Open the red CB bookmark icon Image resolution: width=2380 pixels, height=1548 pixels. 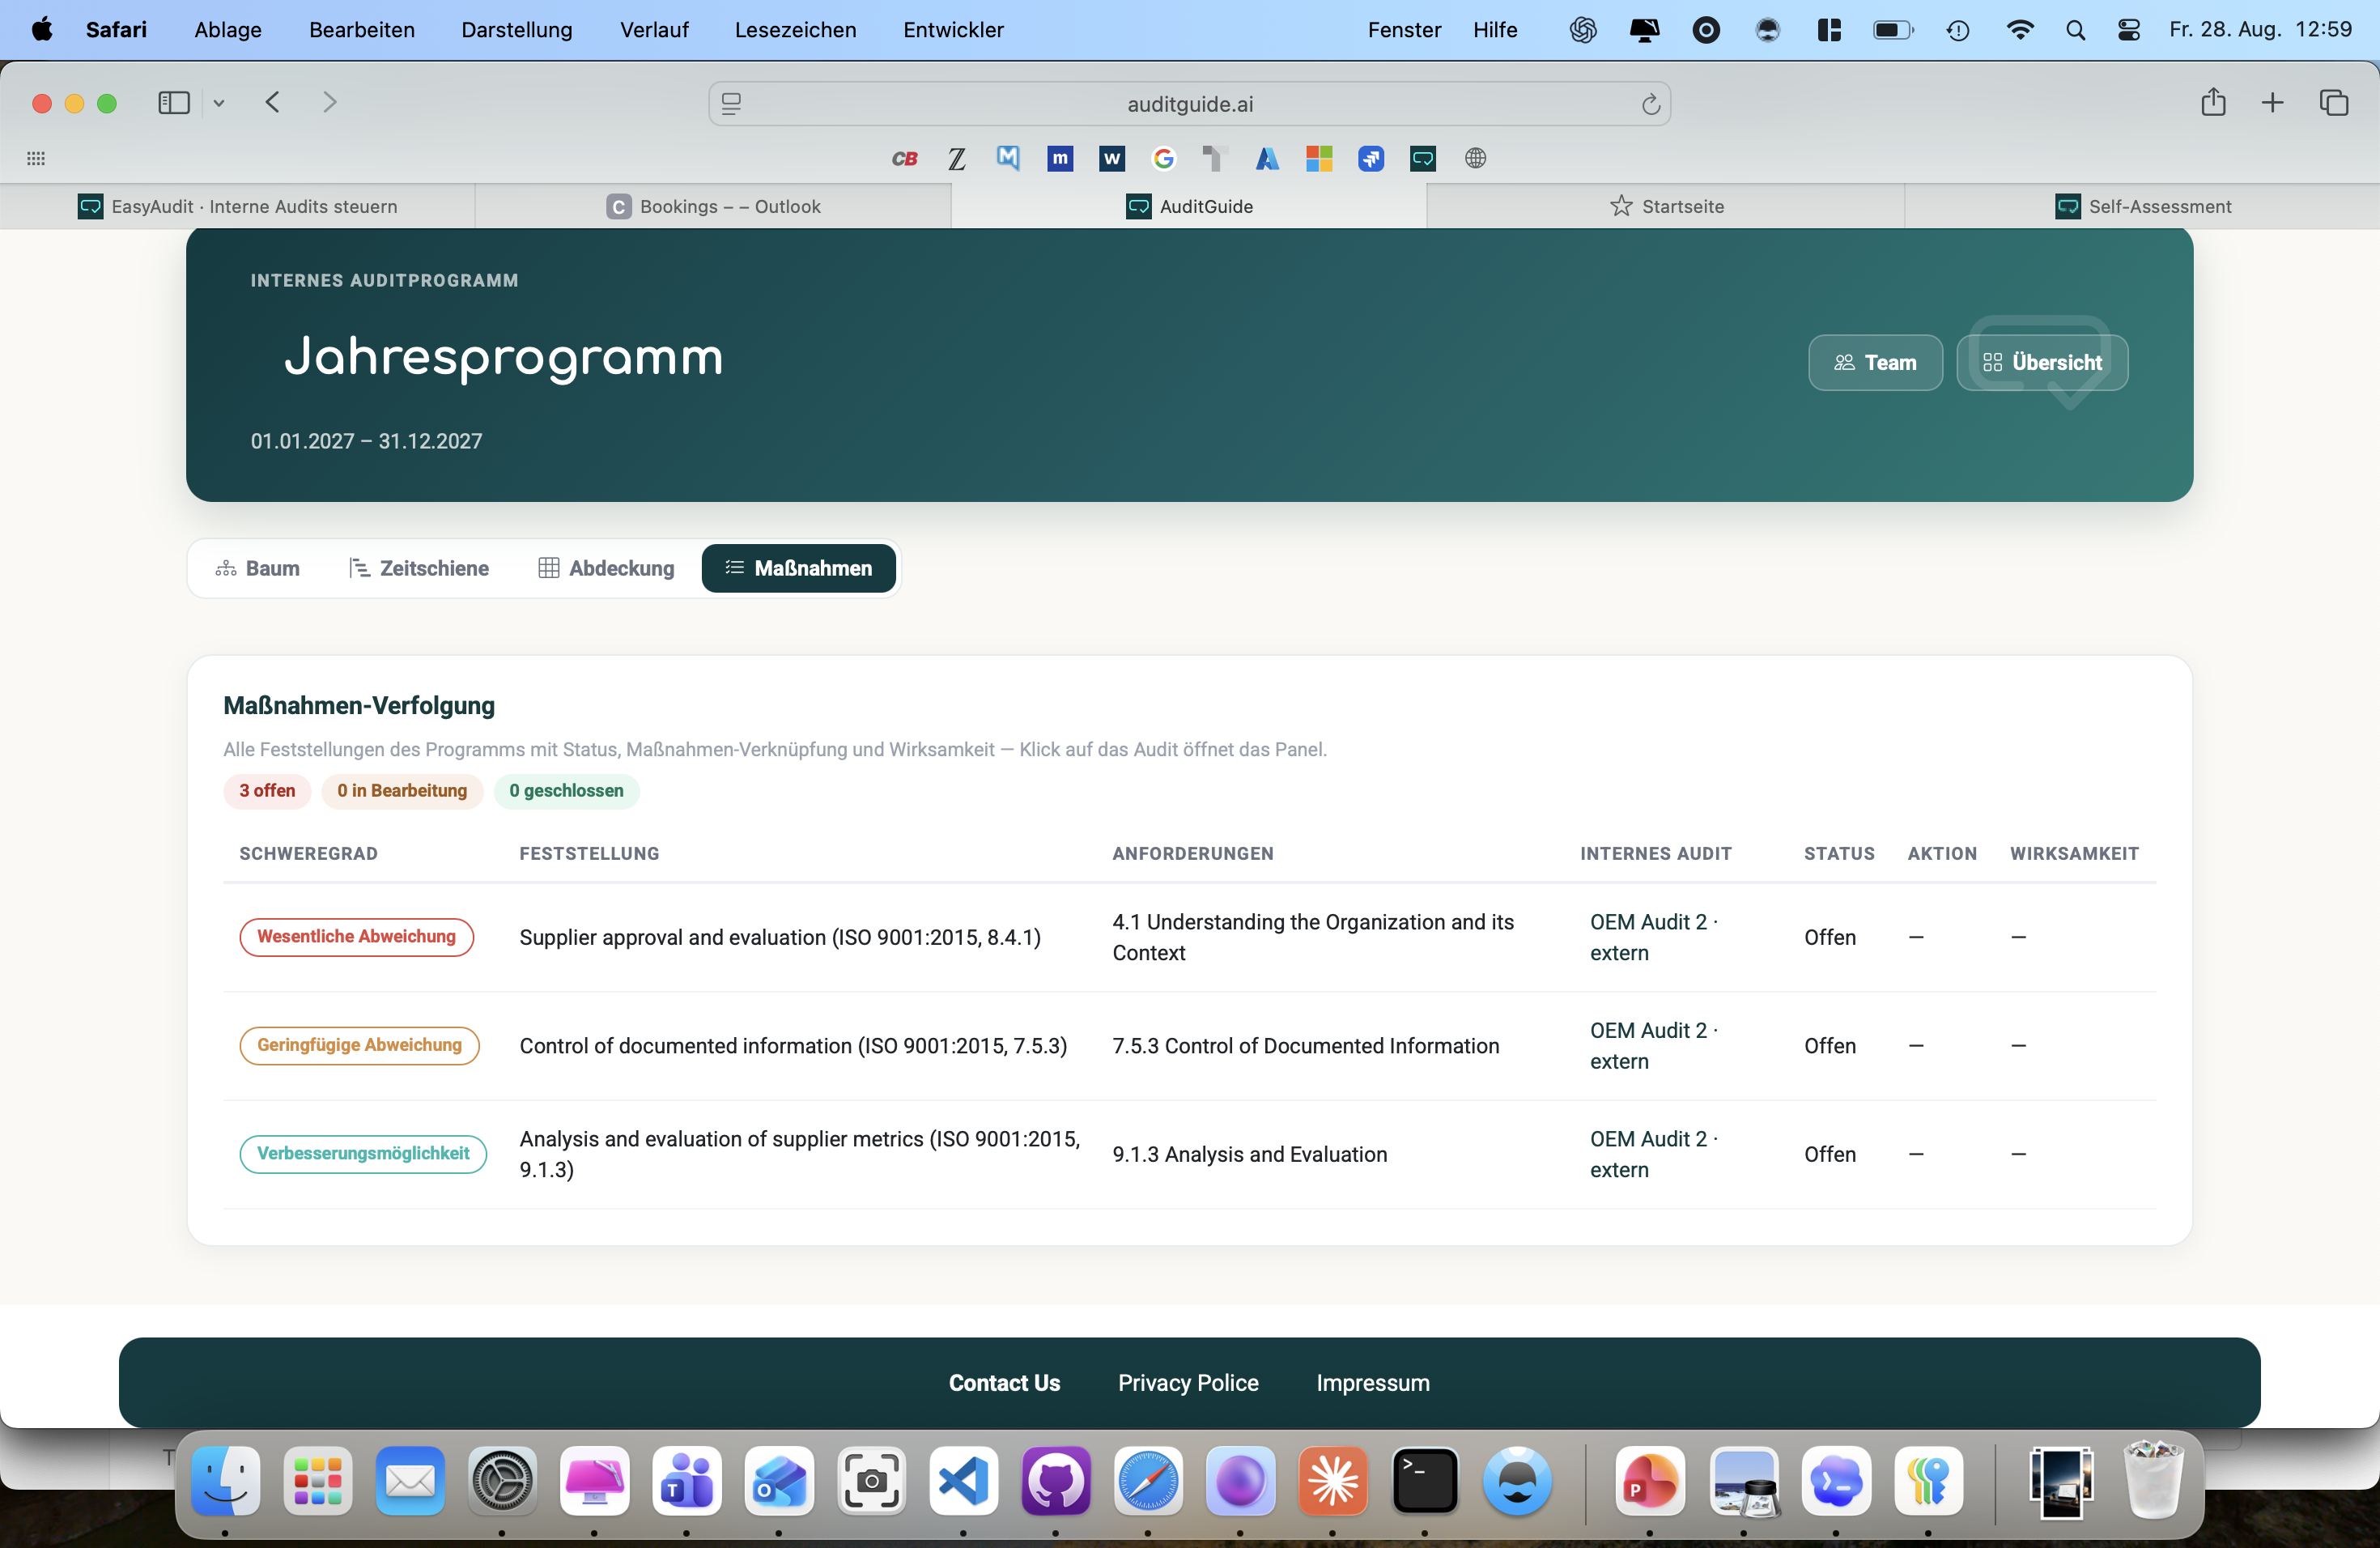point(904,158)
